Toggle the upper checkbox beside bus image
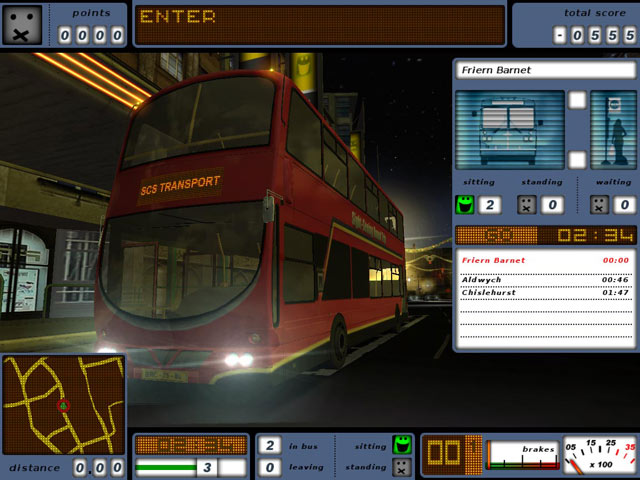Viewport: 640px width, 480px height. (577, 100)
